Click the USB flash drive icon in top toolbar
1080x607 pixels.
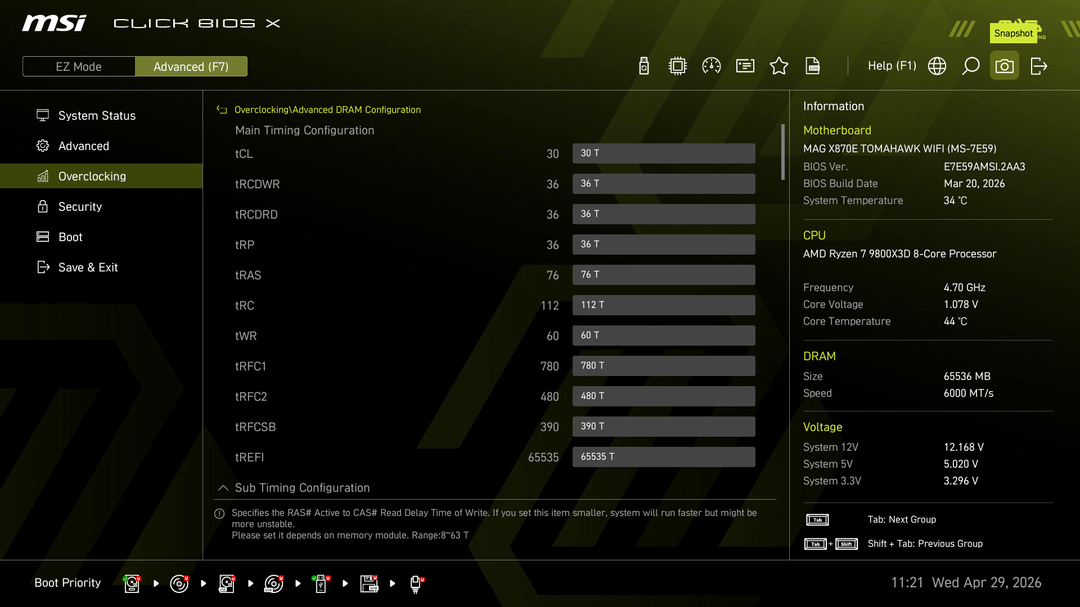tap(644, 66)
